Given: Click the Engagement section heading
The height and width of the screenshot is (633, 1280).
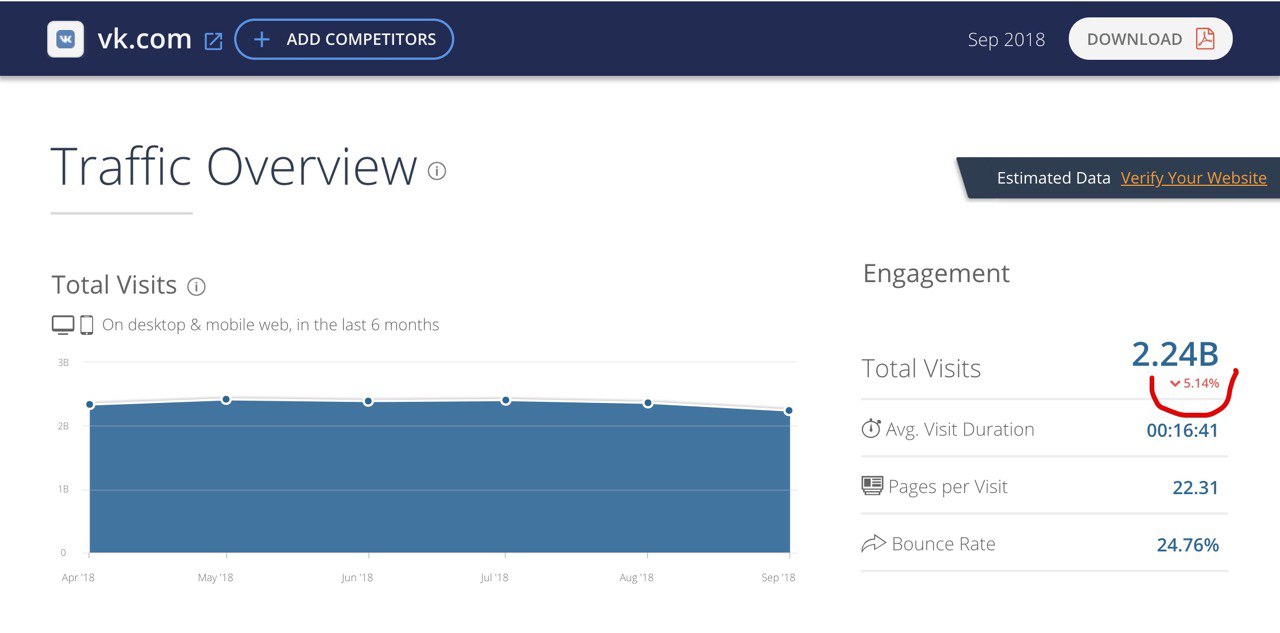Looking at the screenshot, I should coord(936,275).
